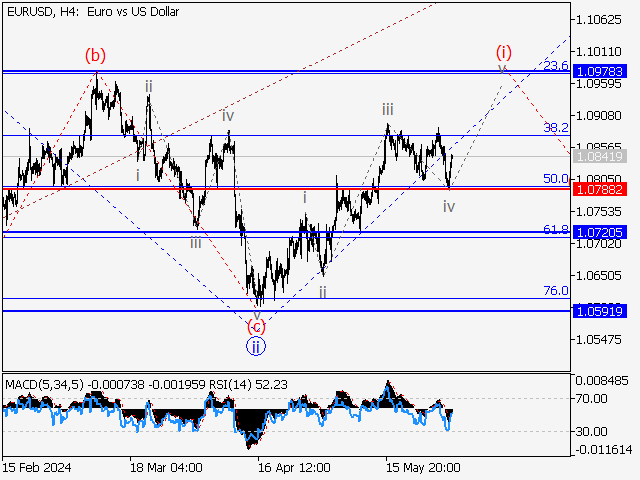640x480 pixels.
Task: Click the -0.011614 indicator scale value
Action: pyautogui.click(x=604, y=450)
